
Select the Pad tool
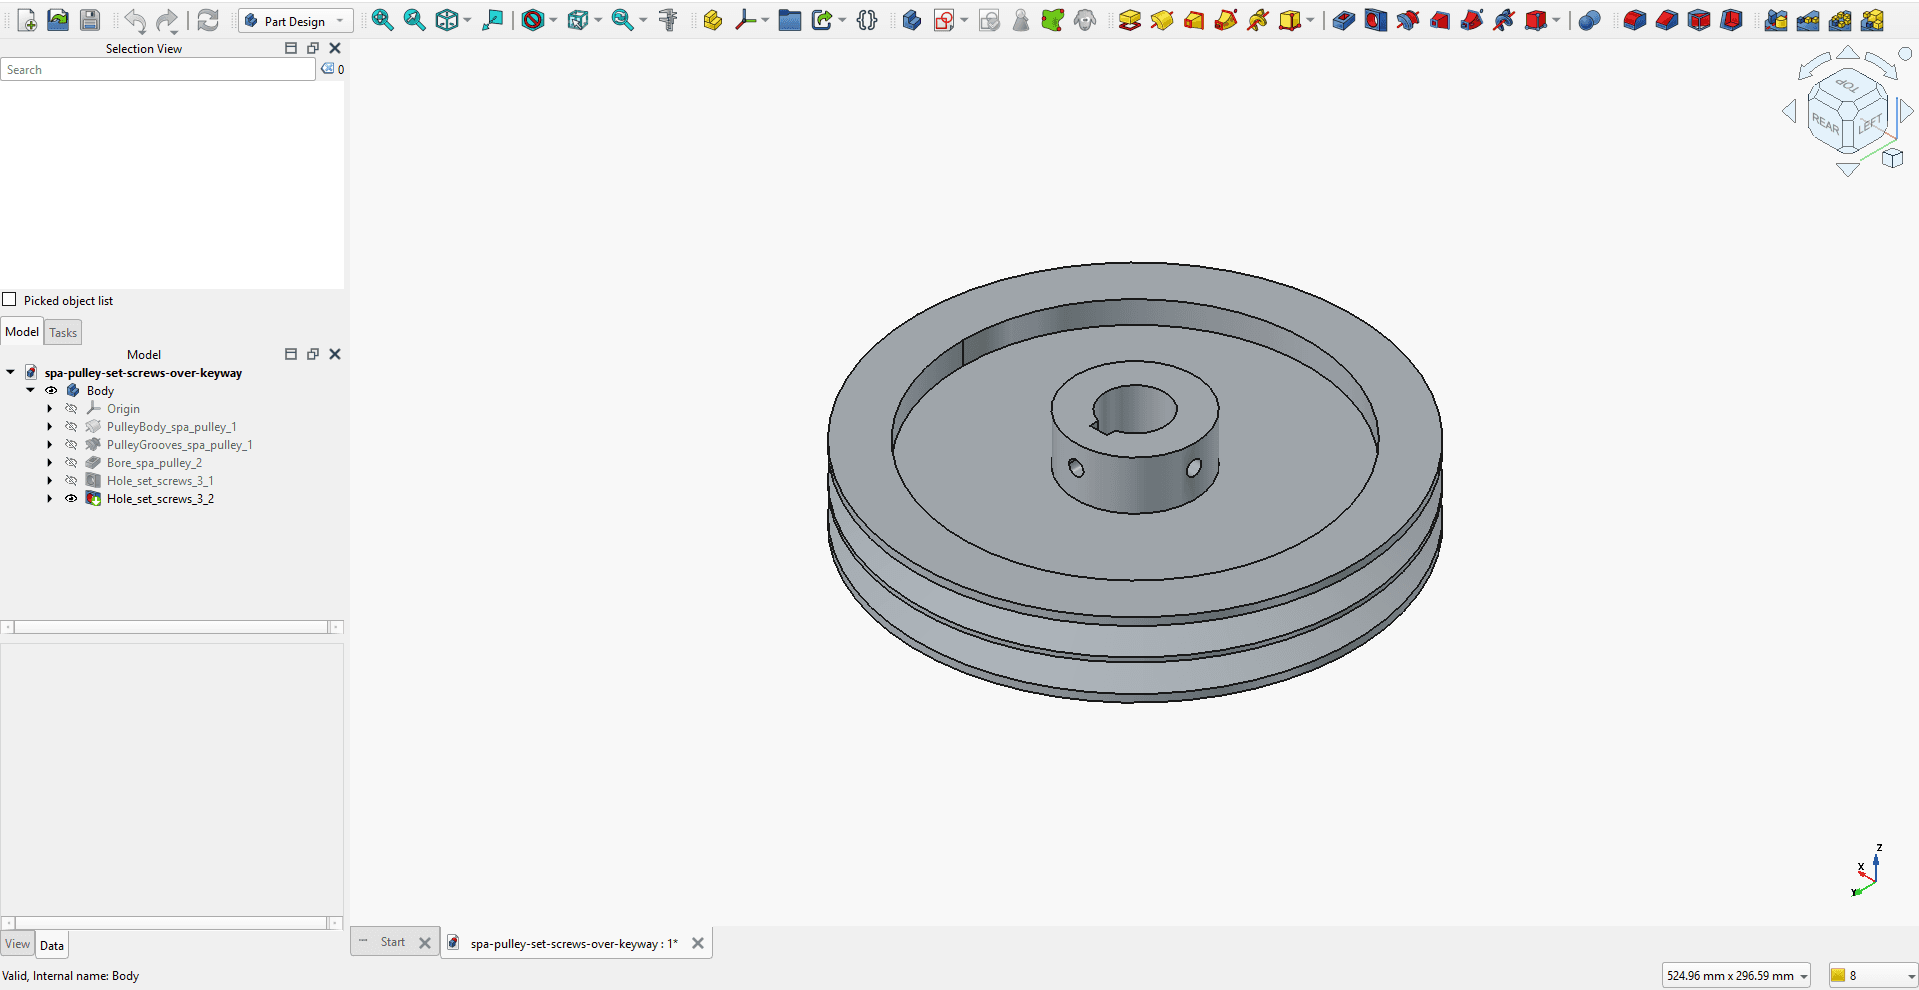point(1130,20)
